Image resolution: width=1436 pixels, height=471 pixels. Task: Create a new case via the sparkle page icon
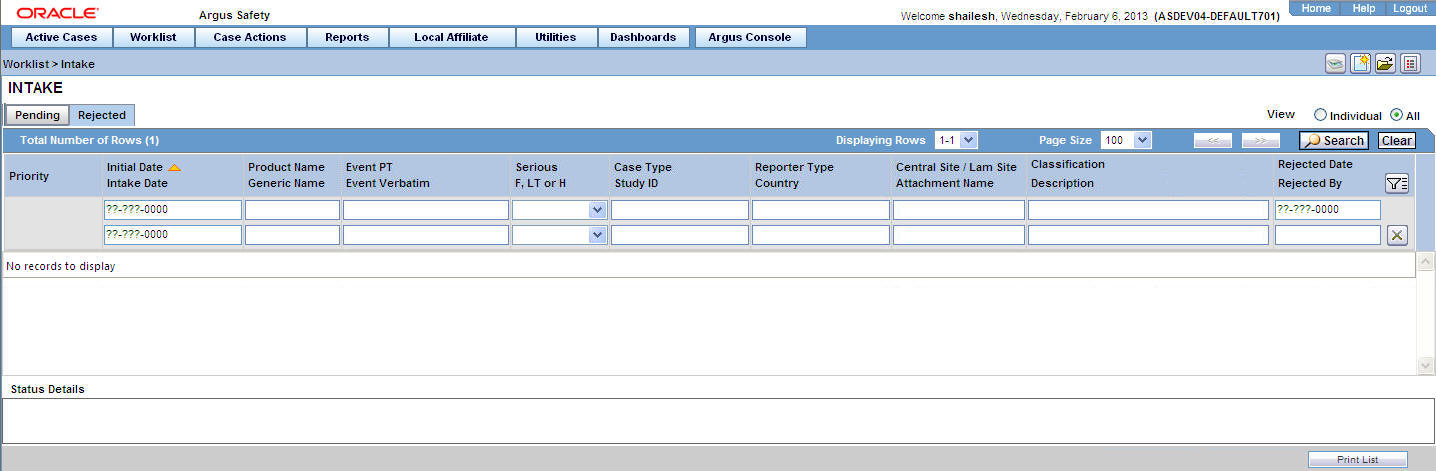(1360, 64)
